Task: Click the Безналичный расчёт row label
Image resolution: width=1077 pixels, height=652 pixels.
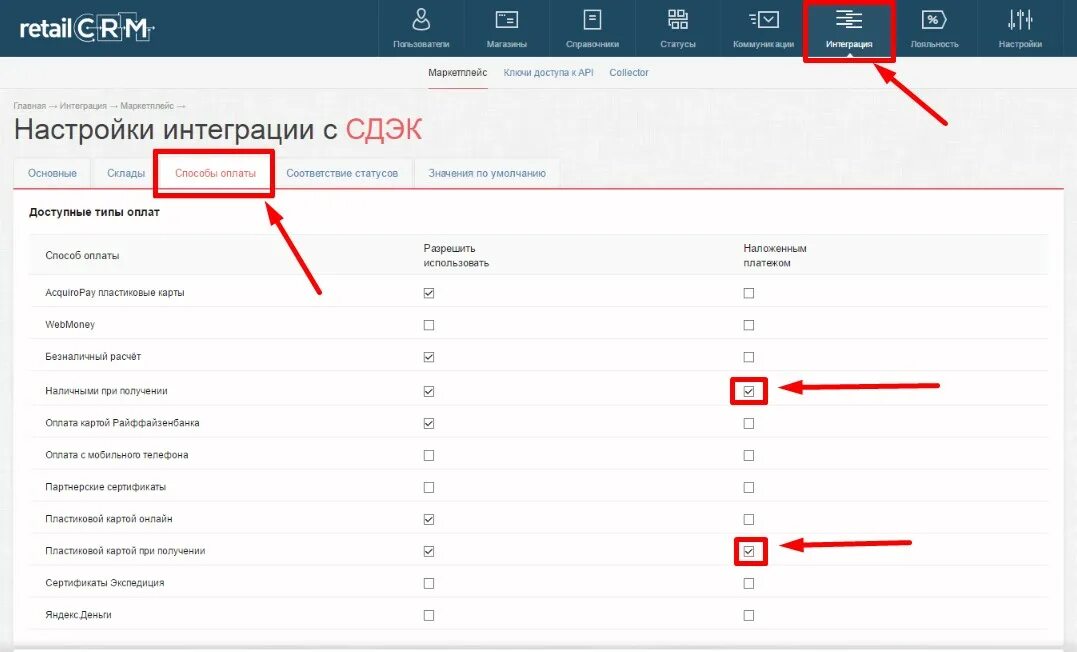Action: 93,357
